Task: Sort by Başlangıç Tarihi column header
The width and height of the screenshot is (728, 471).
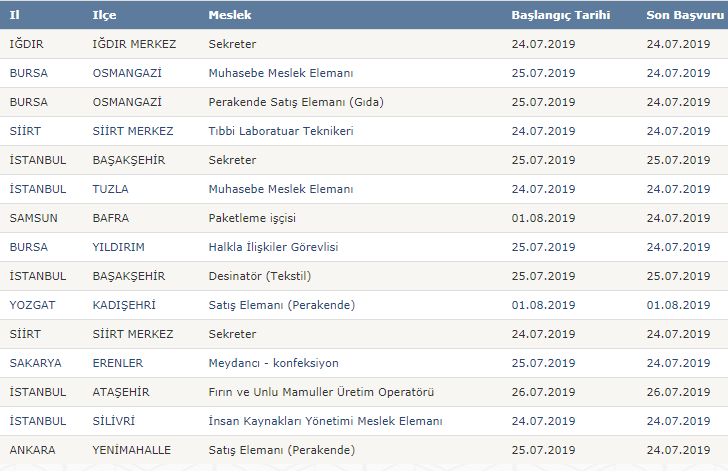Action: 560,15
